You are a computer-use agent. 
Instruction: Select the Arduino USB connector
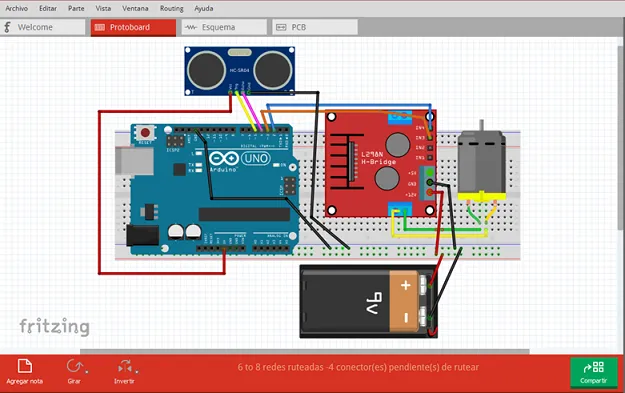(134, 161)
